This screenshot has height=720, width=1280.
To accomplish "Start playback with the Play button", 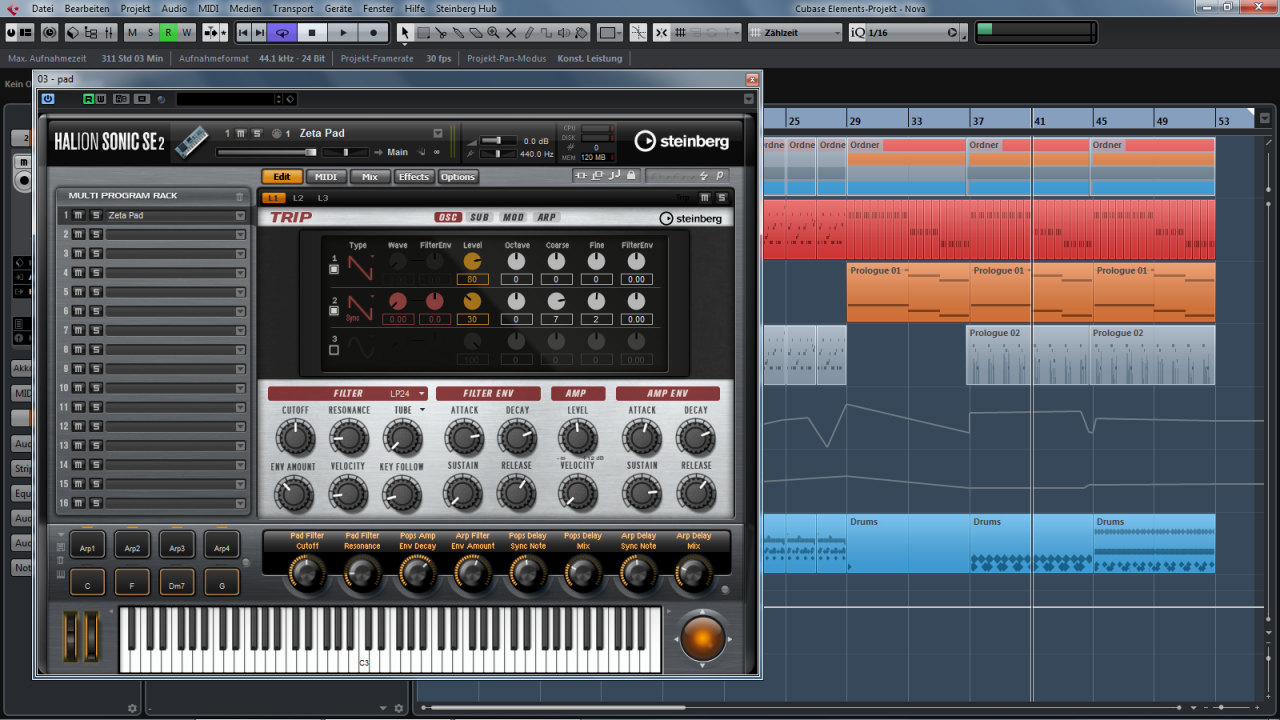I will [x=343, y=33].
